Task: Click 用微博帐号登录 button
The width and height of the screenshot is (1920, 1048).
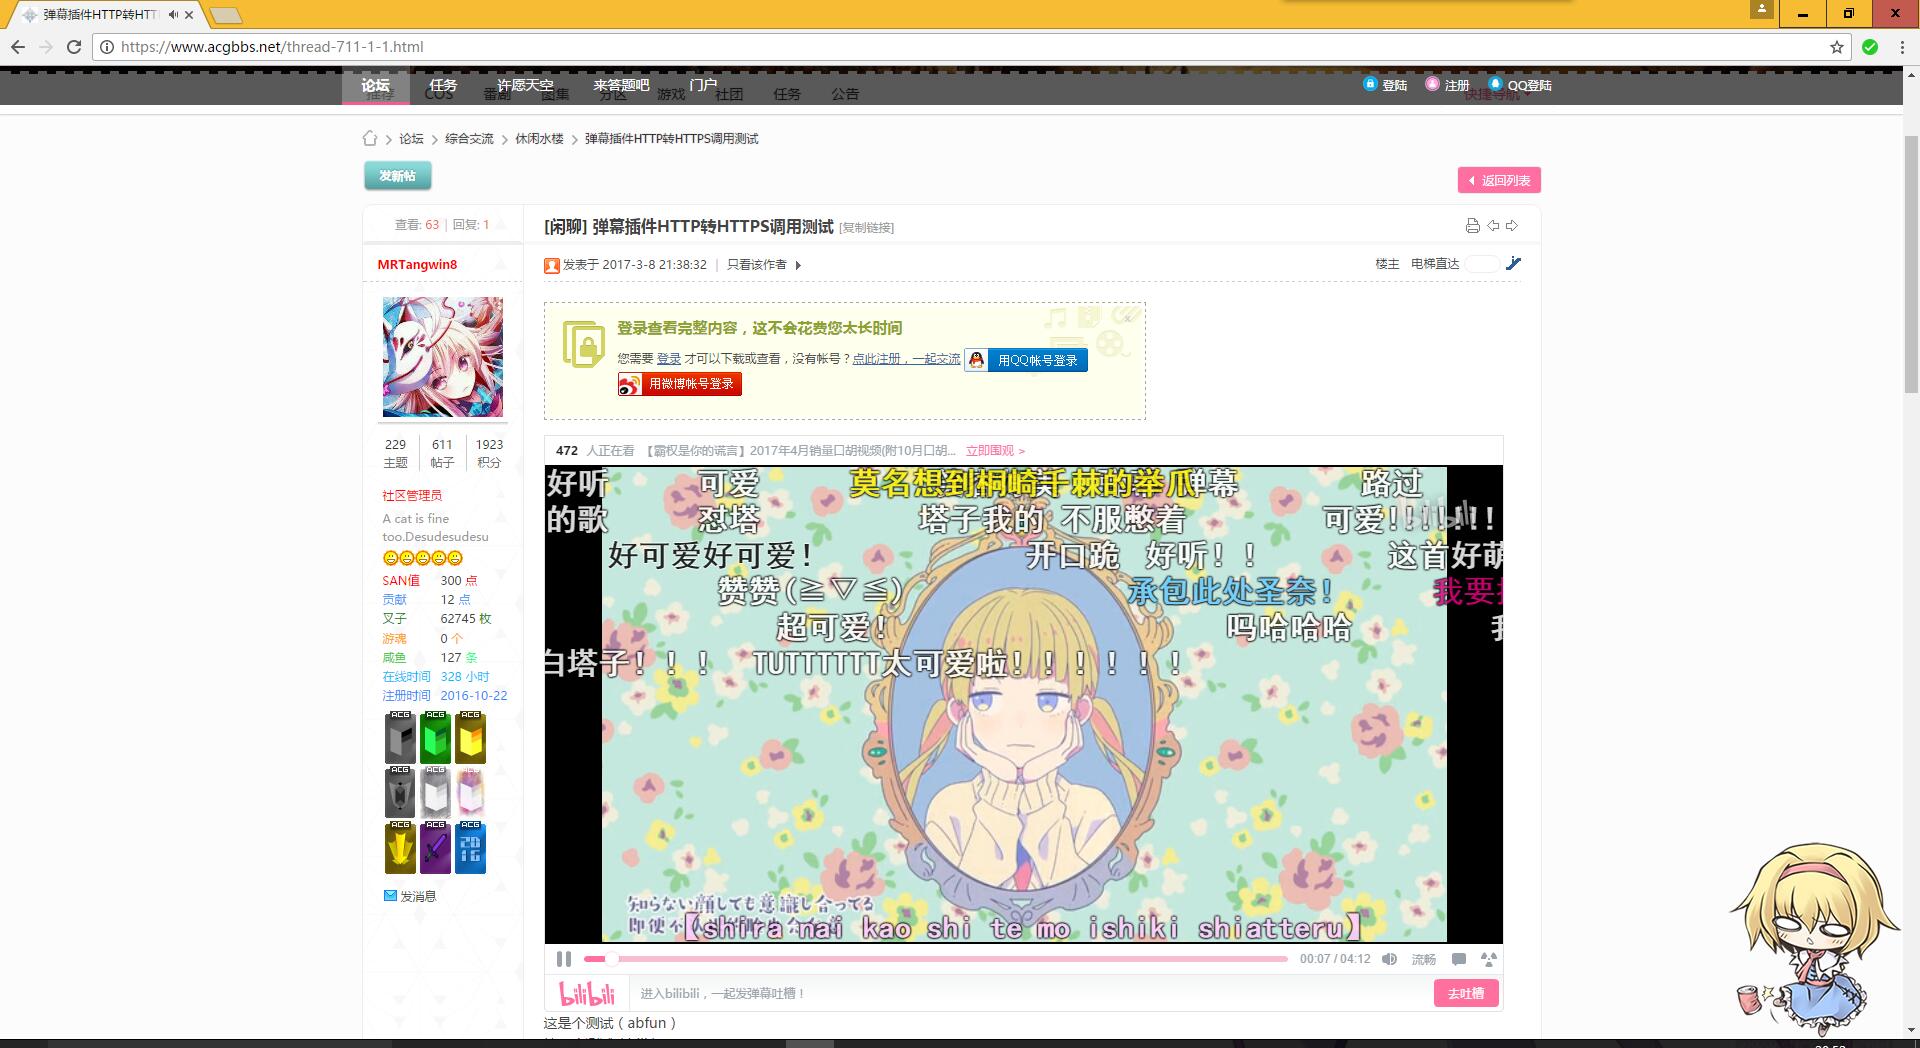Action: click(x=680, y=384)
